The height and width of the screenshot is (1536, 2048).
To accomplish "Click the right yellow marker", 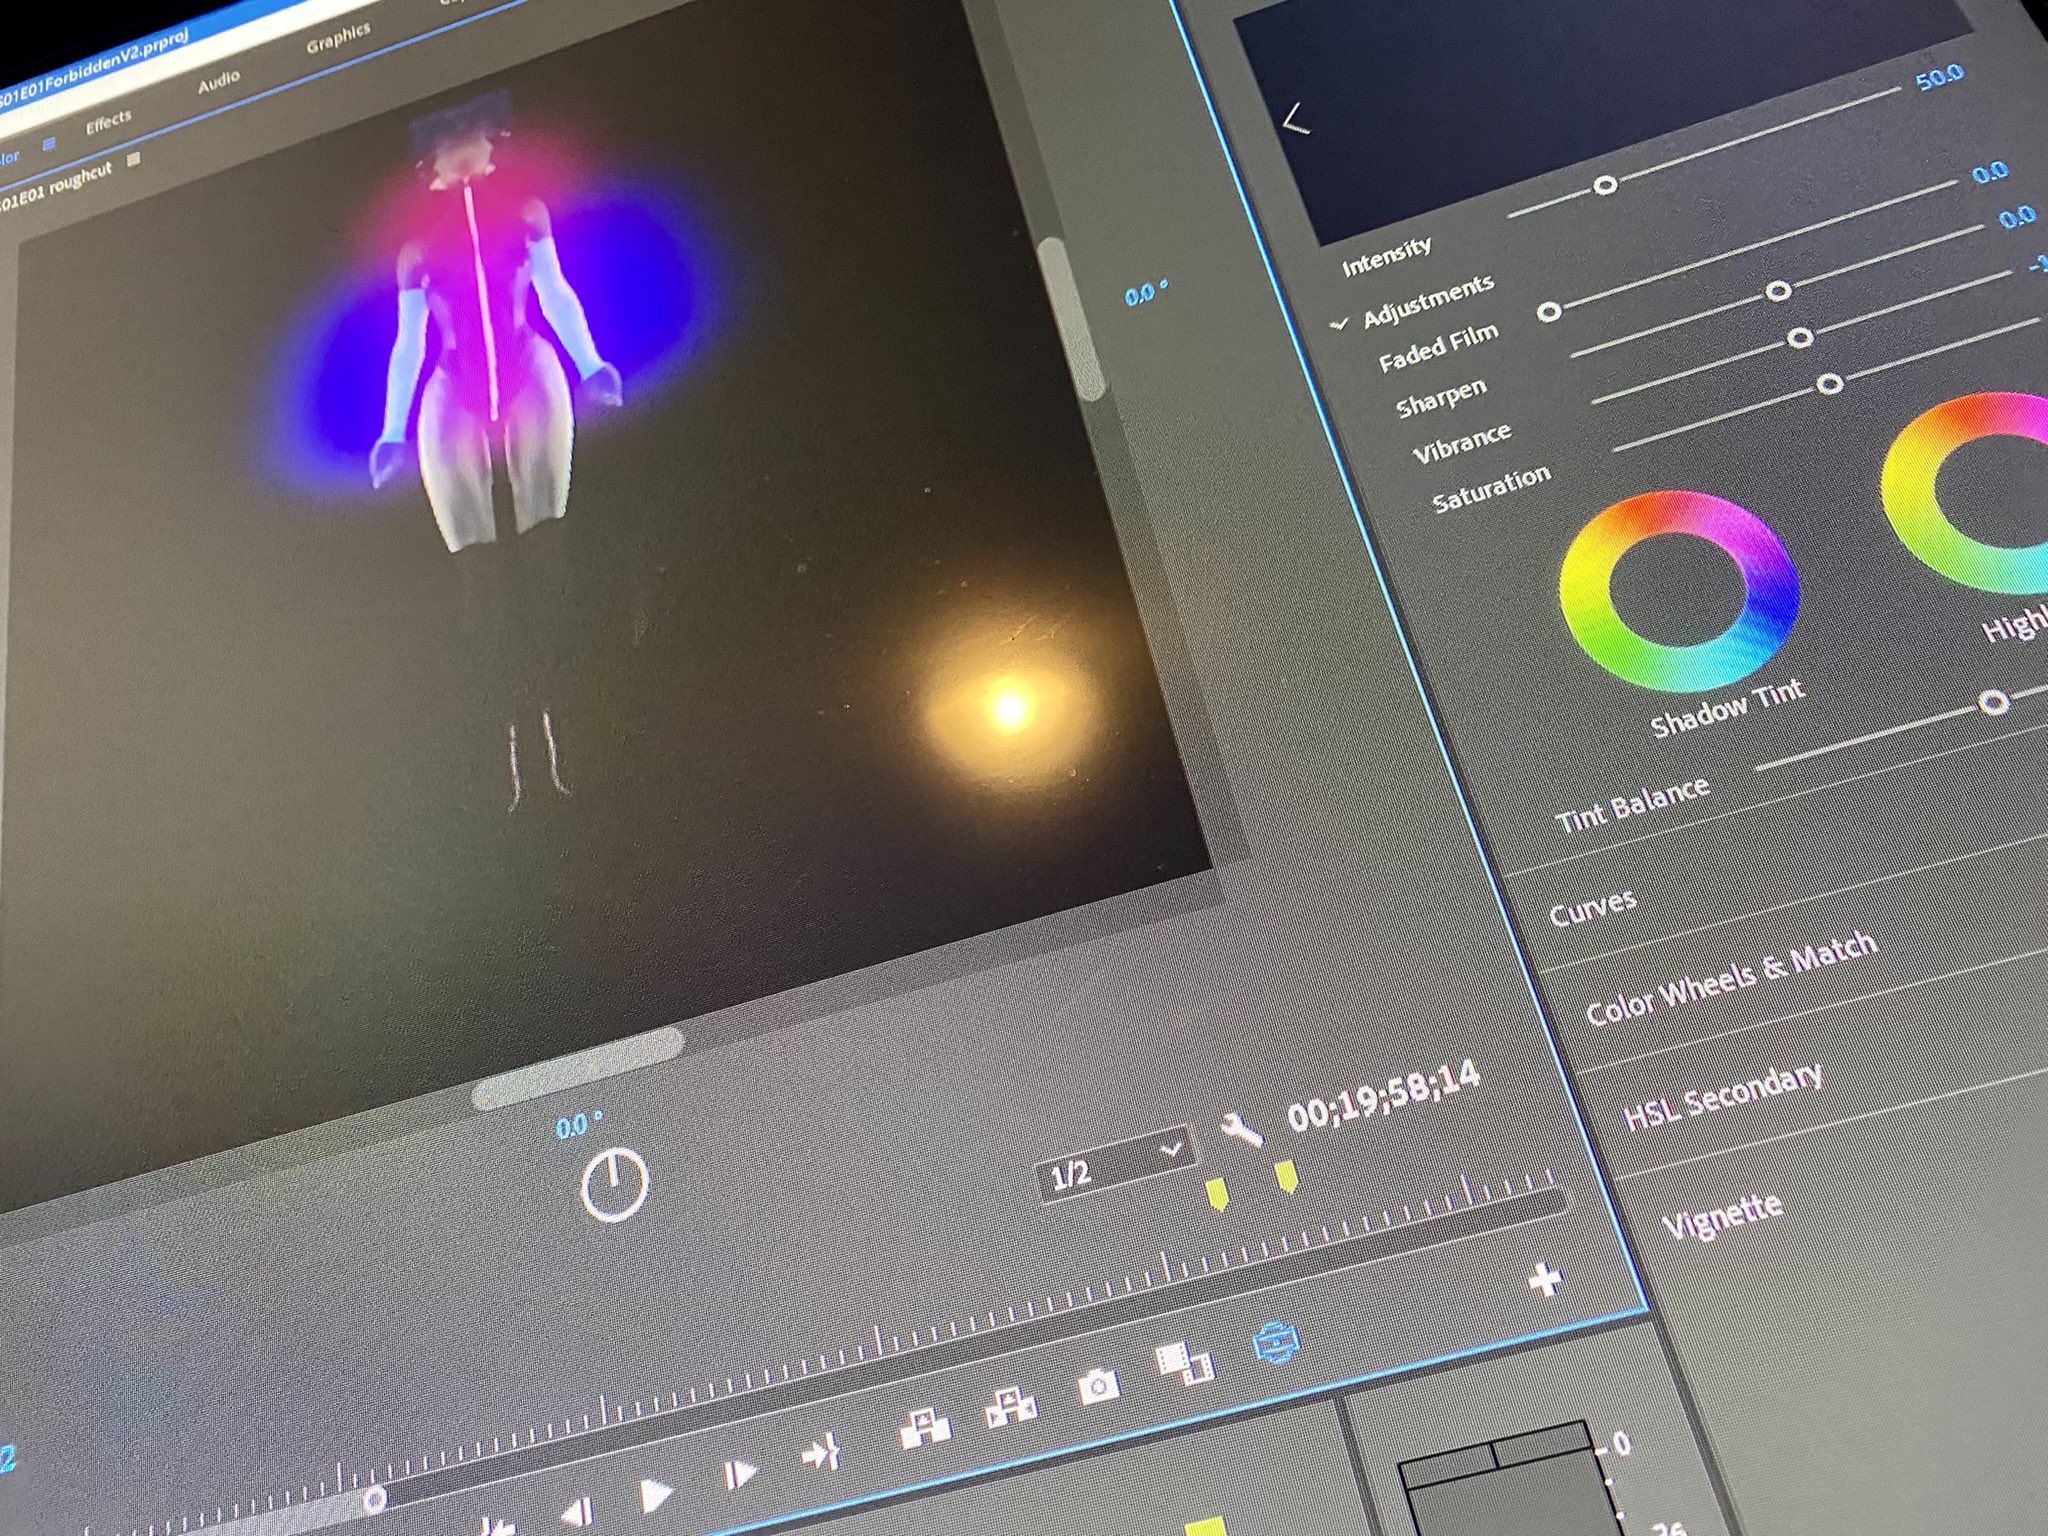I will [1286, 1177].
